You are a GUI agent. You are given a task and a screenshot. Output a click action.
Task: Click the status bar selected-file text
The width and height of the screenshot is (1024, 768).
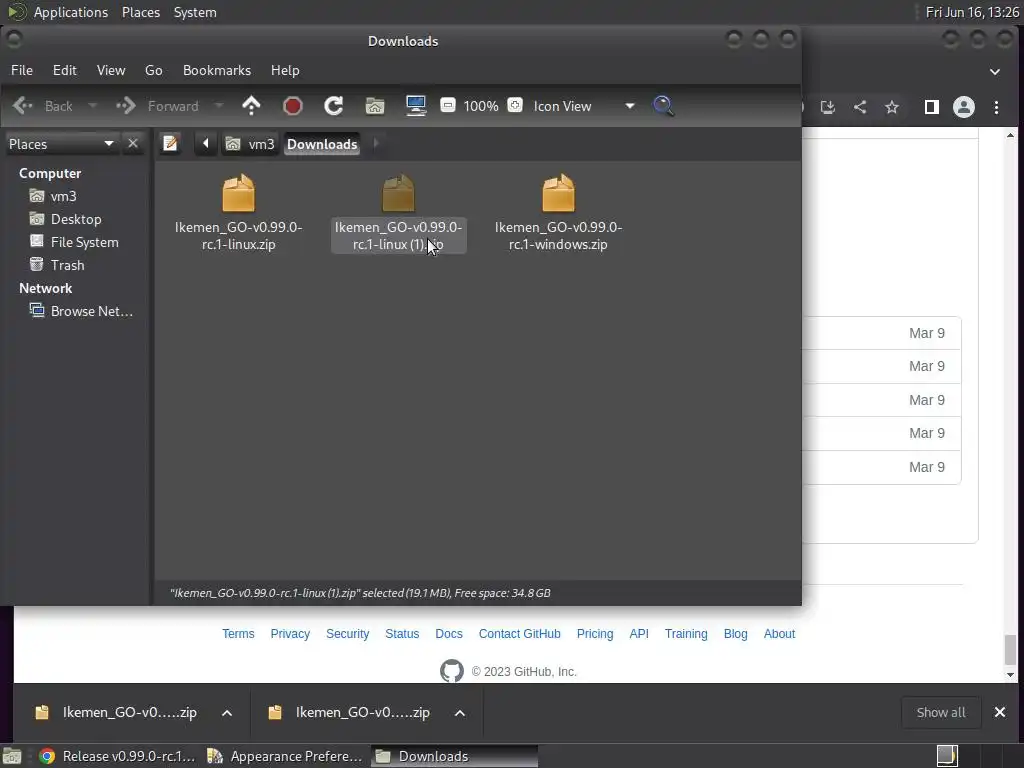tap(360, 593)
